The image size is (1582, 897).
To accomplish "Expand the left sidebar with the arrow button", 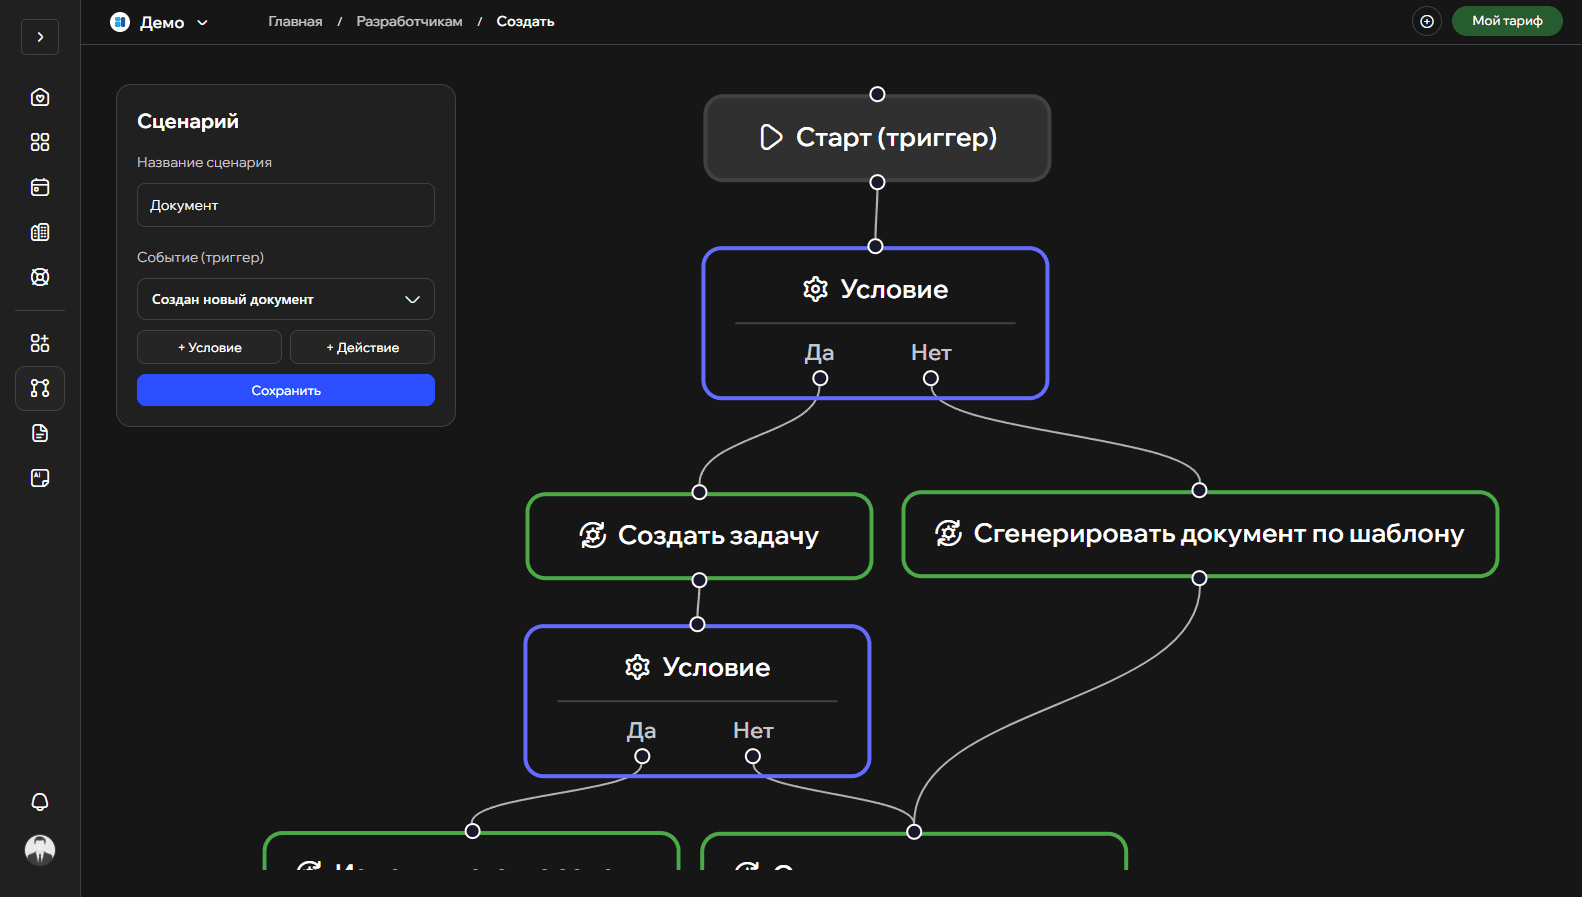I will pos(40,37).
